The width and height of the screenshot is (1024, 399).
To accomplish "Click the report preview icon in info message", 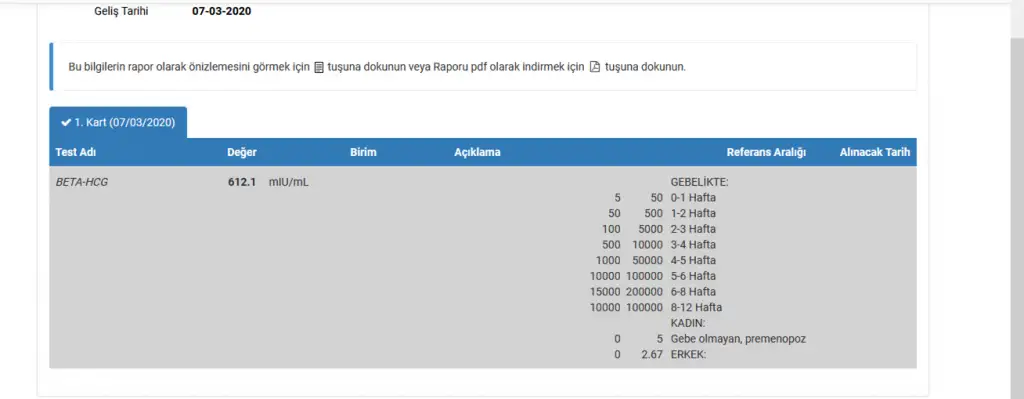I will click(319, 67).
